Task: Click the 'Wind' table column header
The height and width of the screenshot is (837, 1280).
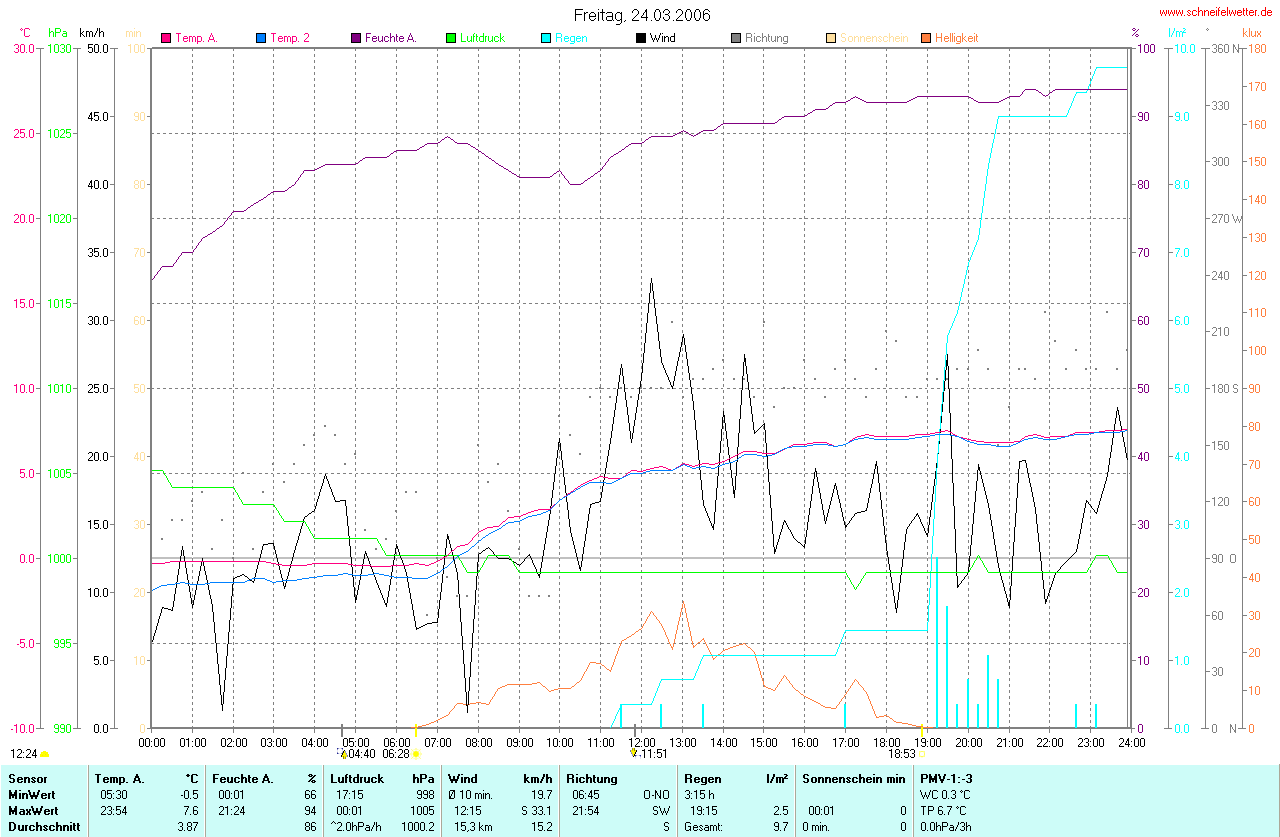Action: [x=463, y=778]
